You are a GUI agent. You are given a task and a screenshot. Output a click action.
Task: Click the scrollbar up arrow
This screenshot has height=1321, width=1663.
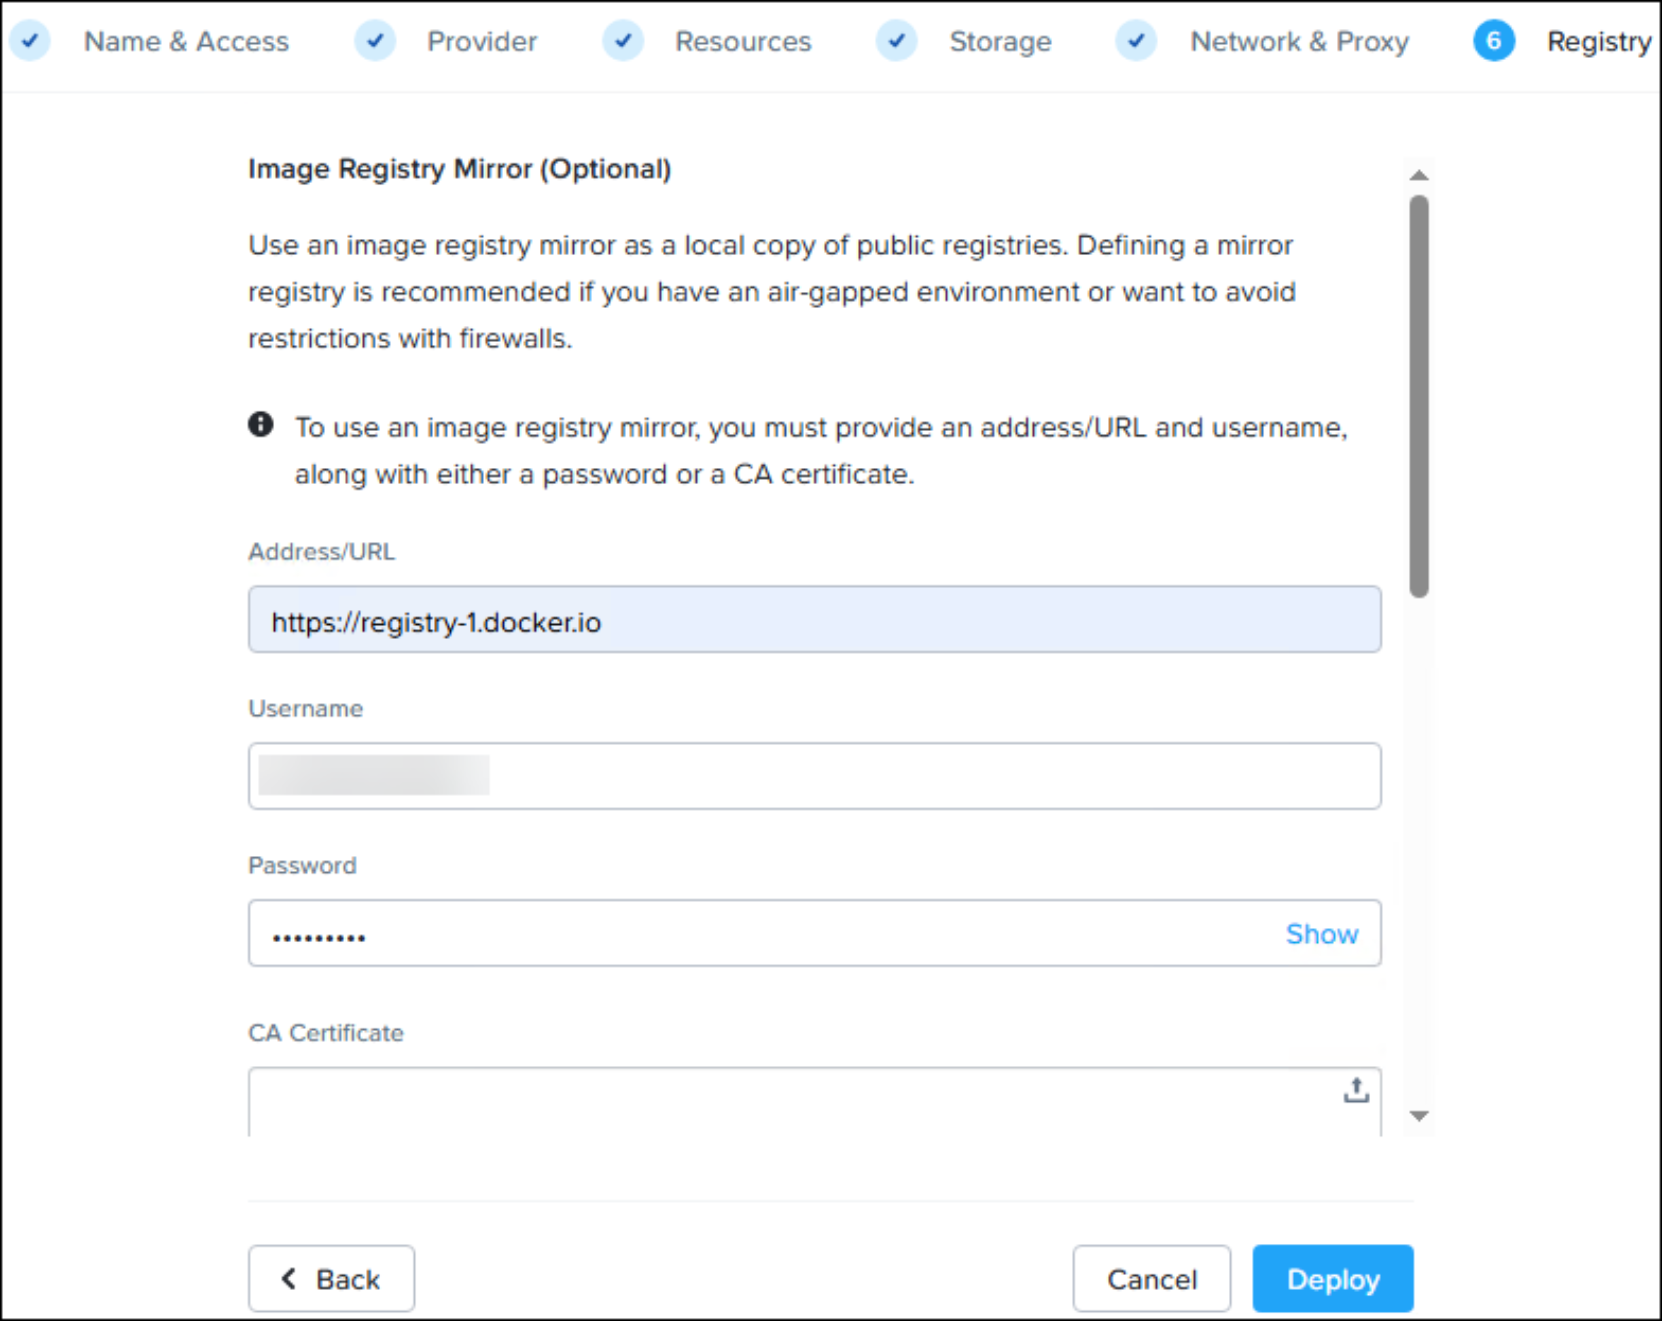1418,175
